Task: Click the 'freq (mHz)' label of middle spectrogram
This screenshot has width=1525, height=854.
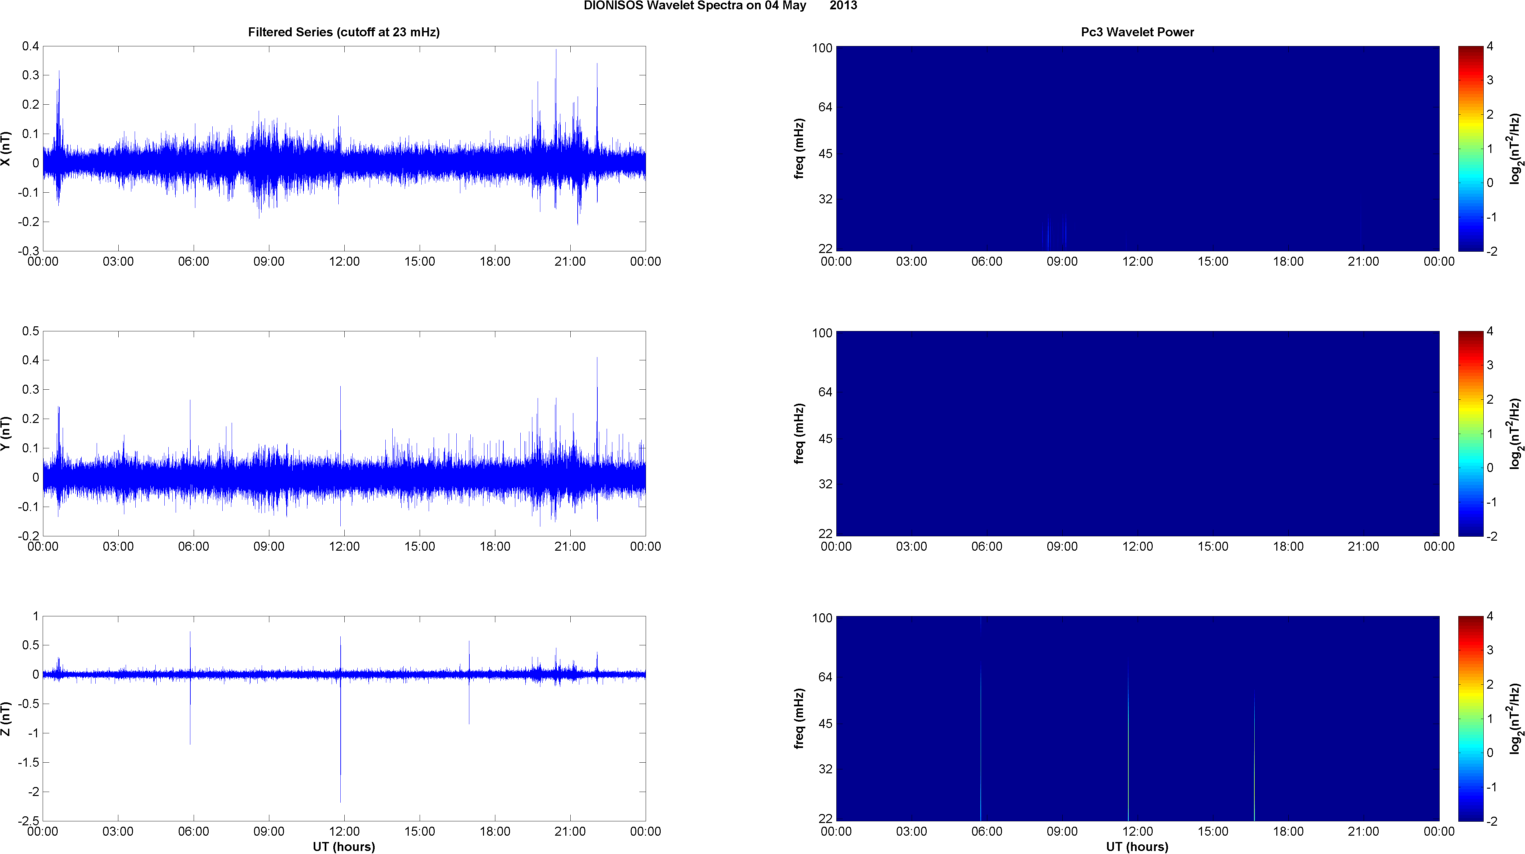Action: point(800,433)
